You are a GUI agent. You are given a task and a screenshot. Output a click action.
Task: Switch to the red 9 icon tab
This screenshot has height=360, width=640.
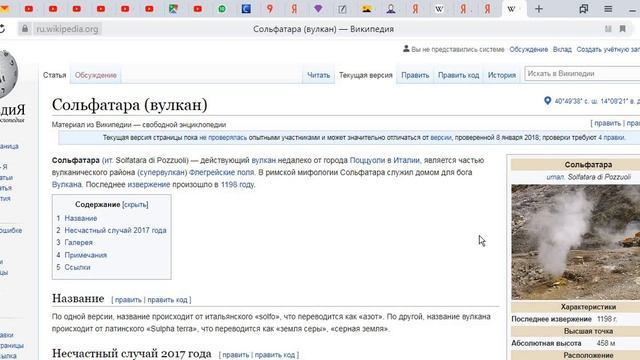(x=270, y=9)
